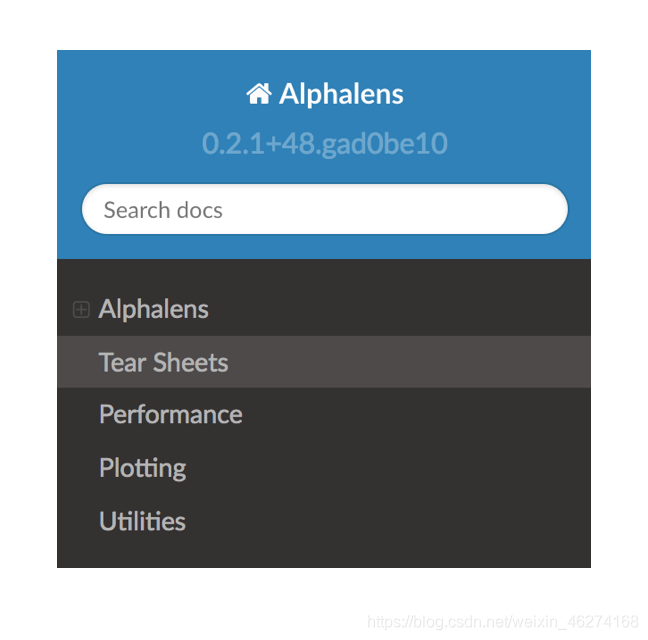
Task: Click the home icon beside Alphalens title
Action: (259, 94)
